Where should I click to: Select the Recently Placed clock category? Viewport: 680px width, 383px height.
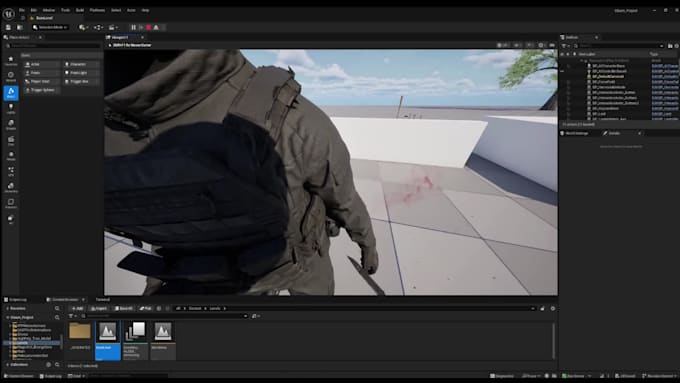point(11,77)
